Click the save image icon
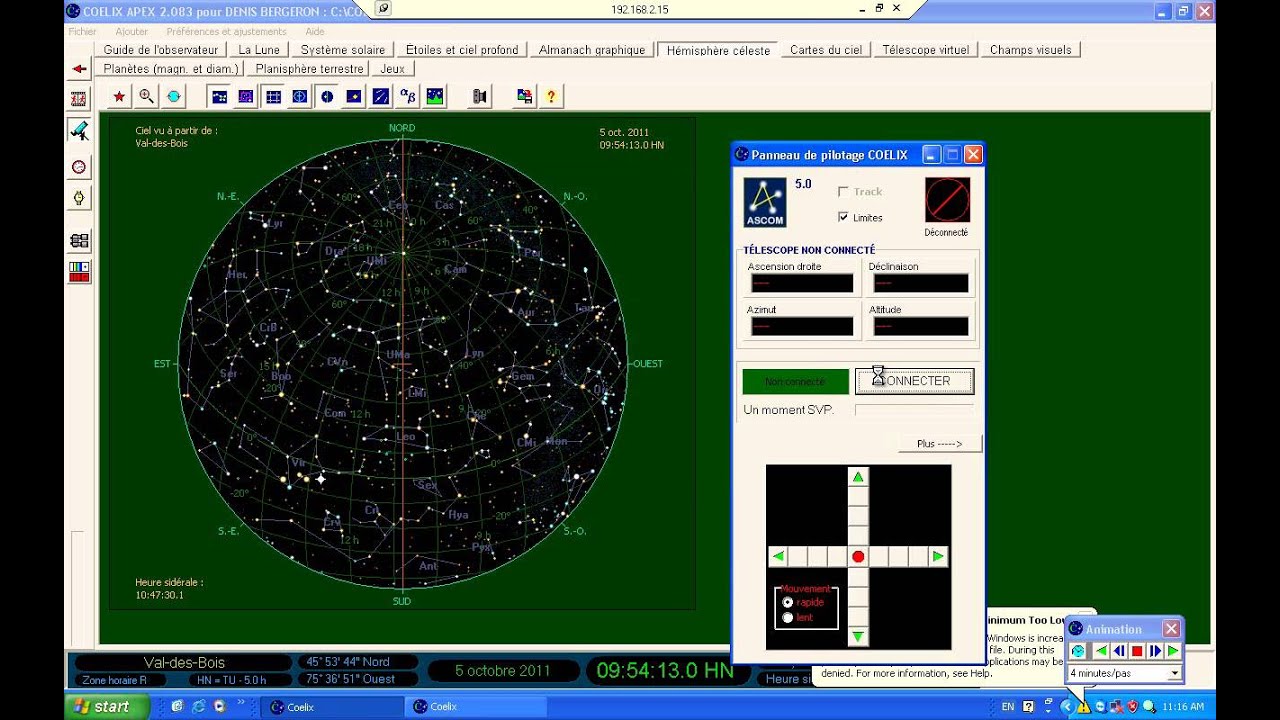 (x=524, y=96)
